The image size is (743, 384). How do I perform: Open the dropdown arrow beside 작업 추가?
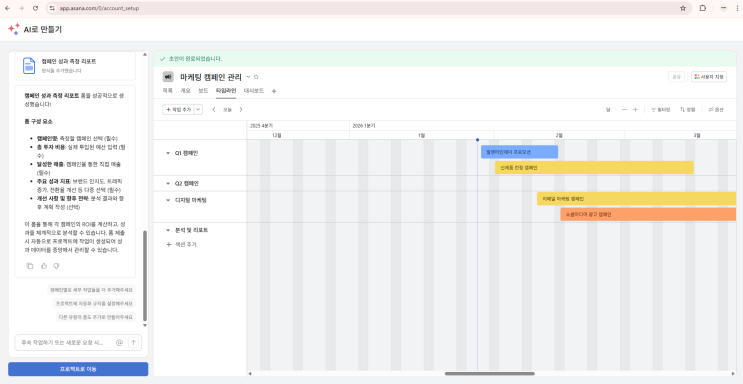pos(198,110)
